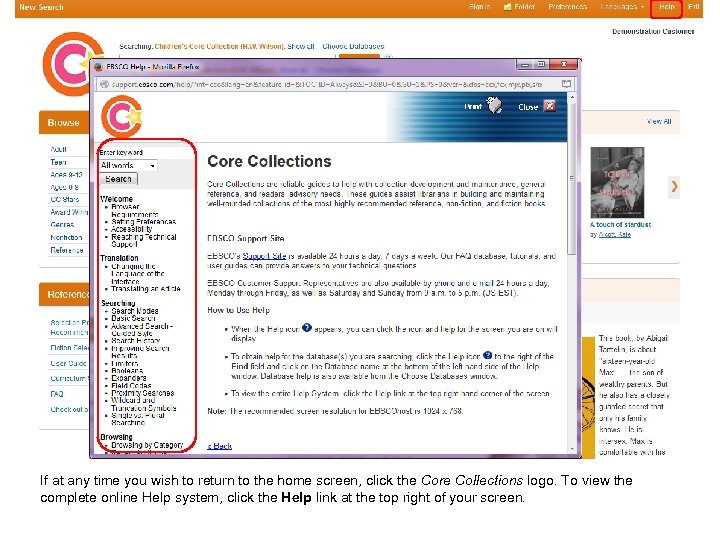This screenshot has height=540, width=720.
Task: Open Expanders help topic
Action: coord(129,378)
